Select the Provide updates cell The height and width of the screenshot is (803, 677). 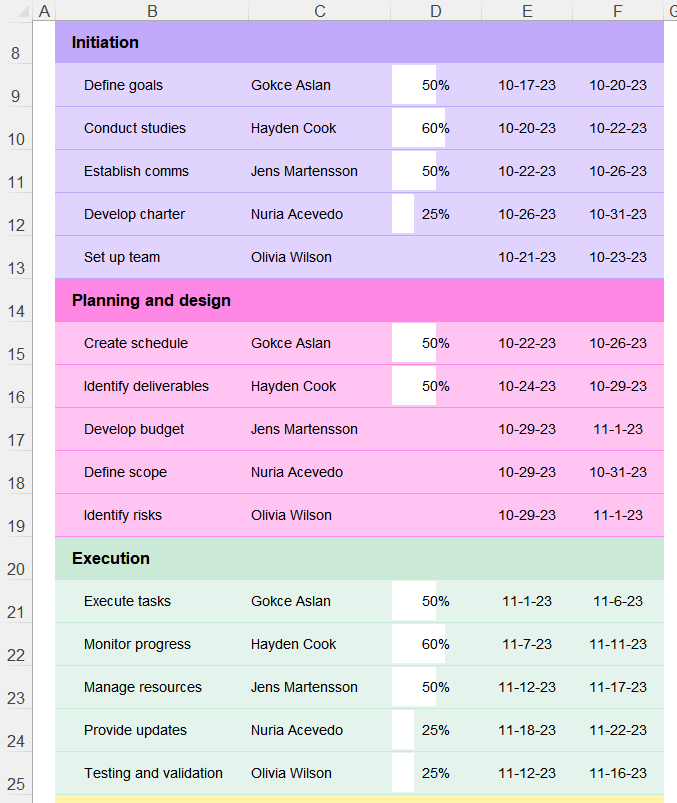(x=152, y=730)
